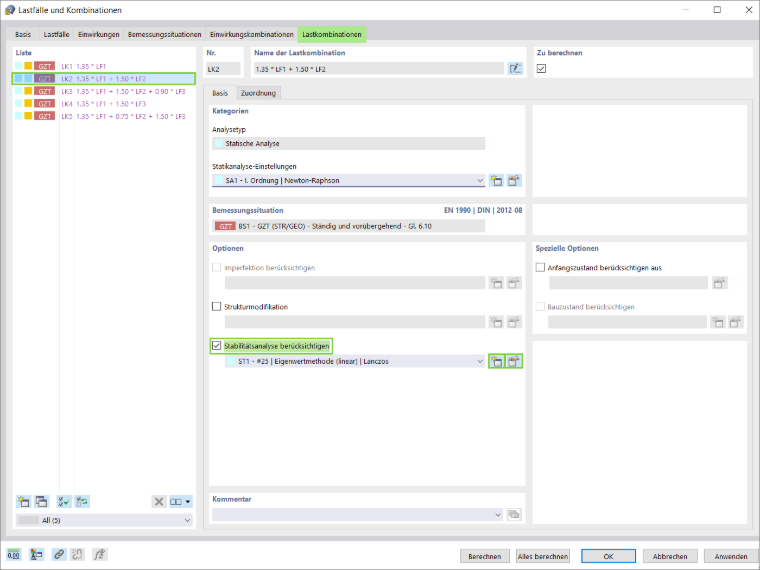
Task: Click new construction stage icon
Action: 718,322
